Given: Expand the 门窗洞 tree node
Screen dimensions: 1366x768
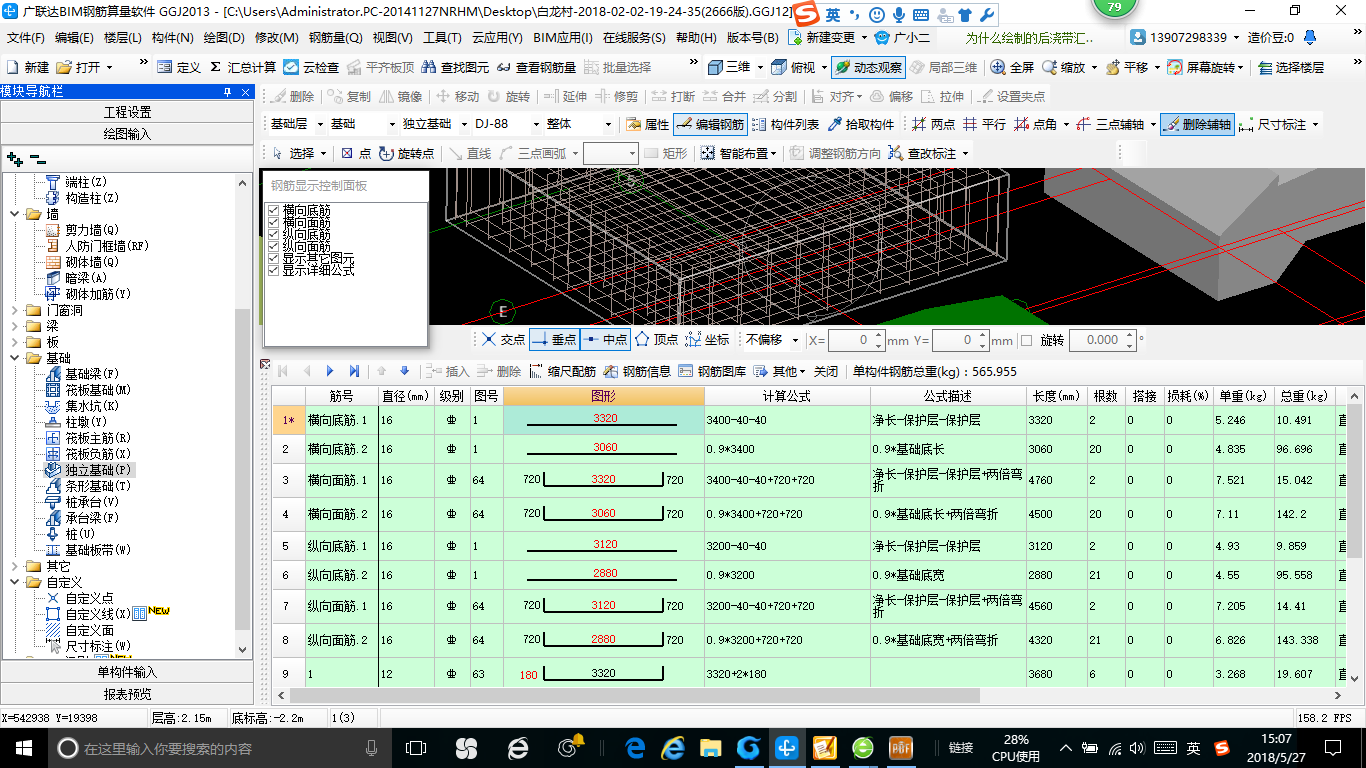Looking at the screenshot, I should point(14,311).
